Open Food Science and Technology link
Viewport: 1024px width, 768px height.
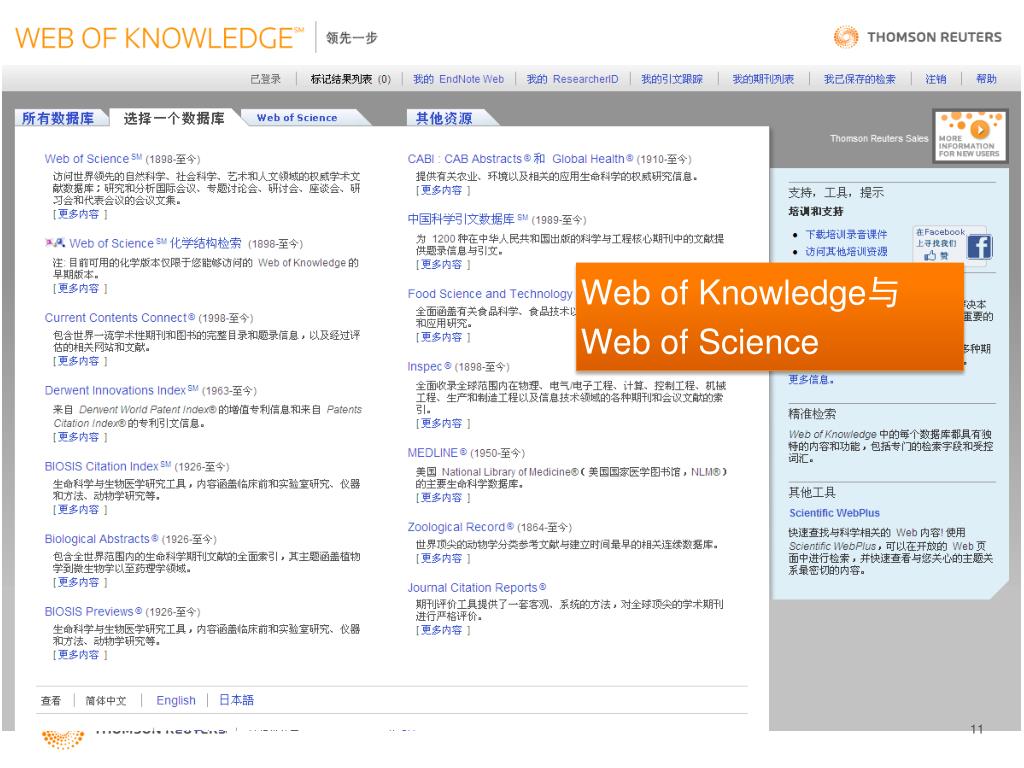pyautogui.click(x=490, y=294)
